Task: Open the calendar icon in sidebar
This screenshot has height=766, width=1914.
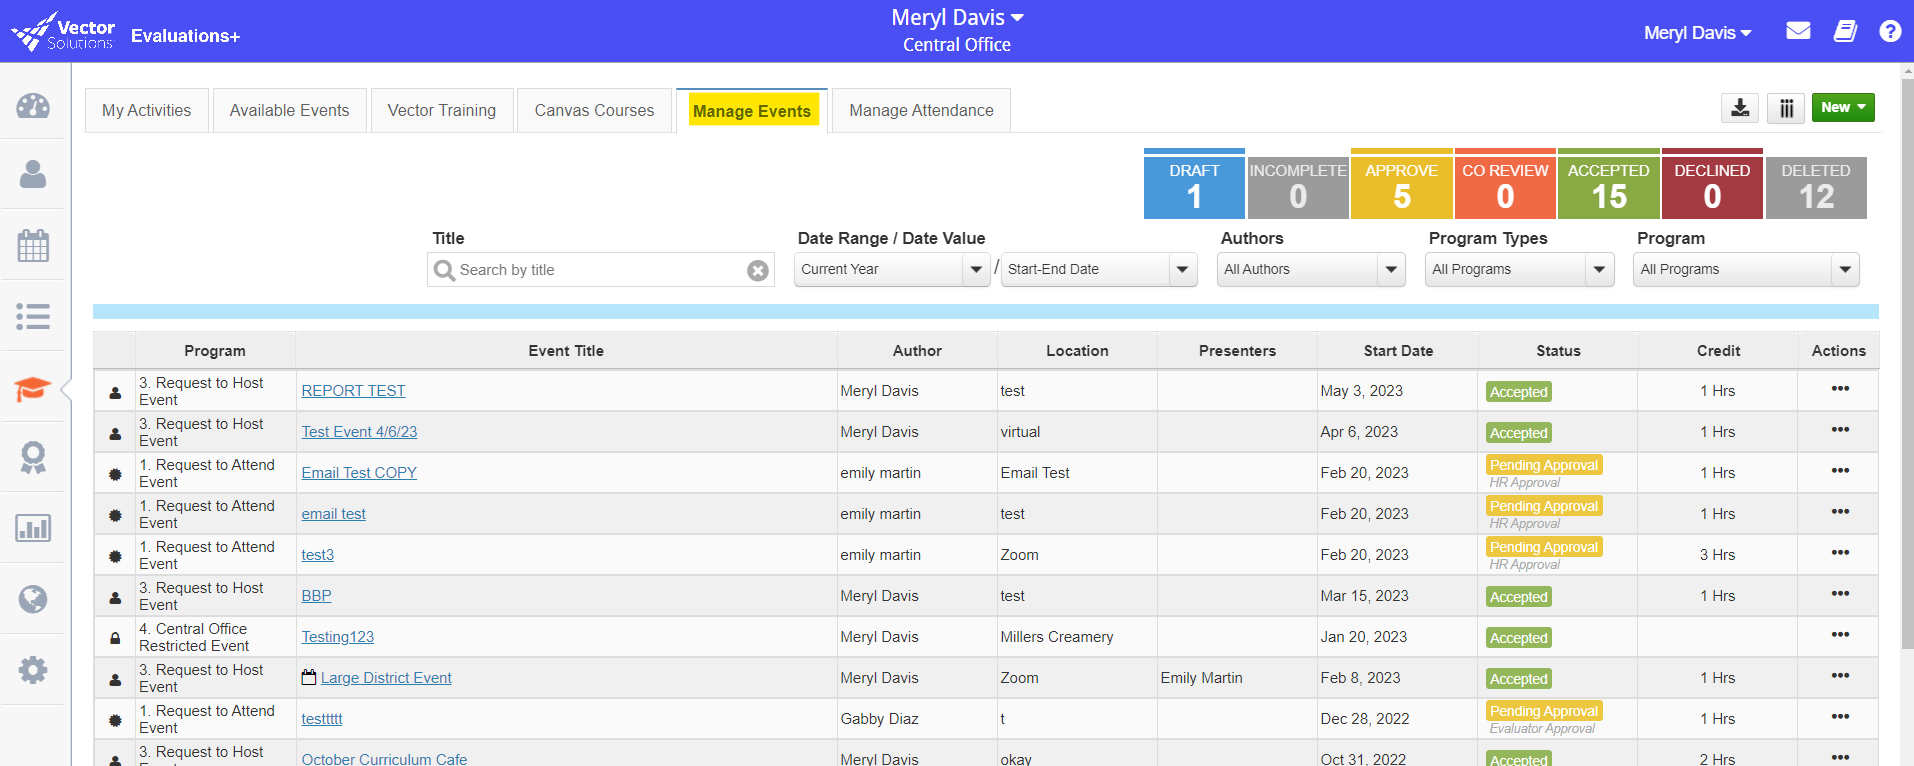Action: pyautogui.click(x=33, y=245)
